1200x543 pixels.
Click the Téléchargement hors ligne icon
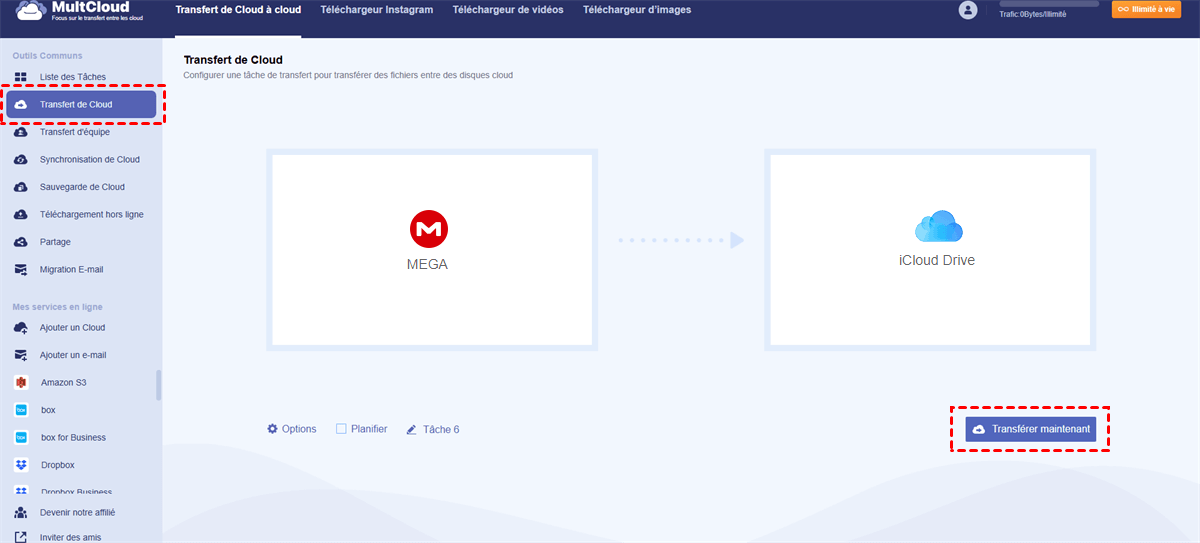point(20,214)
